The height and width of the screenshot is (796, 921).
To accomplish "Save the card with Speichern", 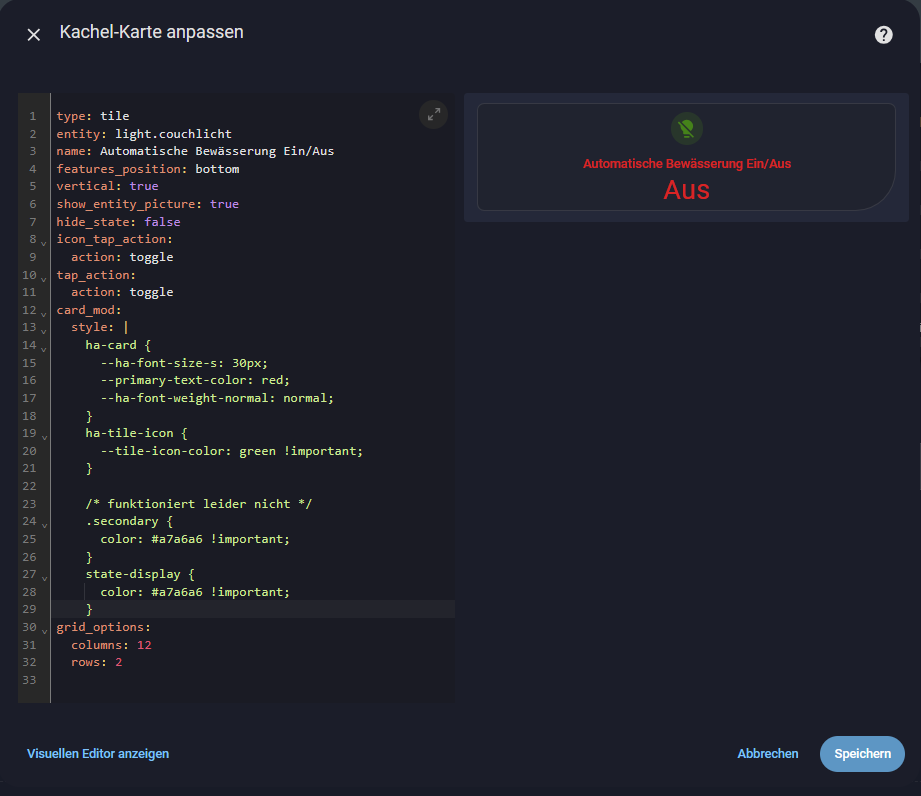I will (x=861, y=754).
